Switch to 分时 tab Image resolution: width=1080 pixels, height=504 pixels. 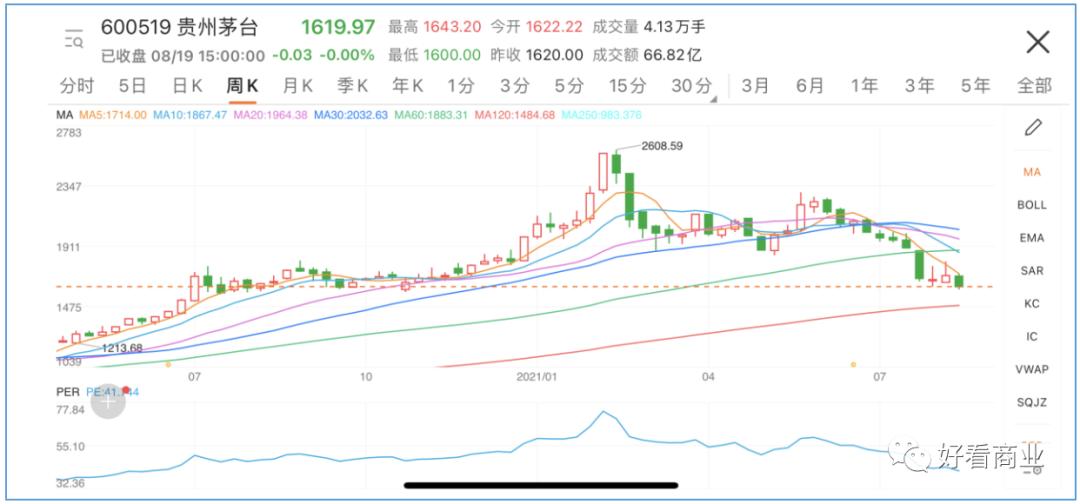pyautogui.click(x=76, y=85)
